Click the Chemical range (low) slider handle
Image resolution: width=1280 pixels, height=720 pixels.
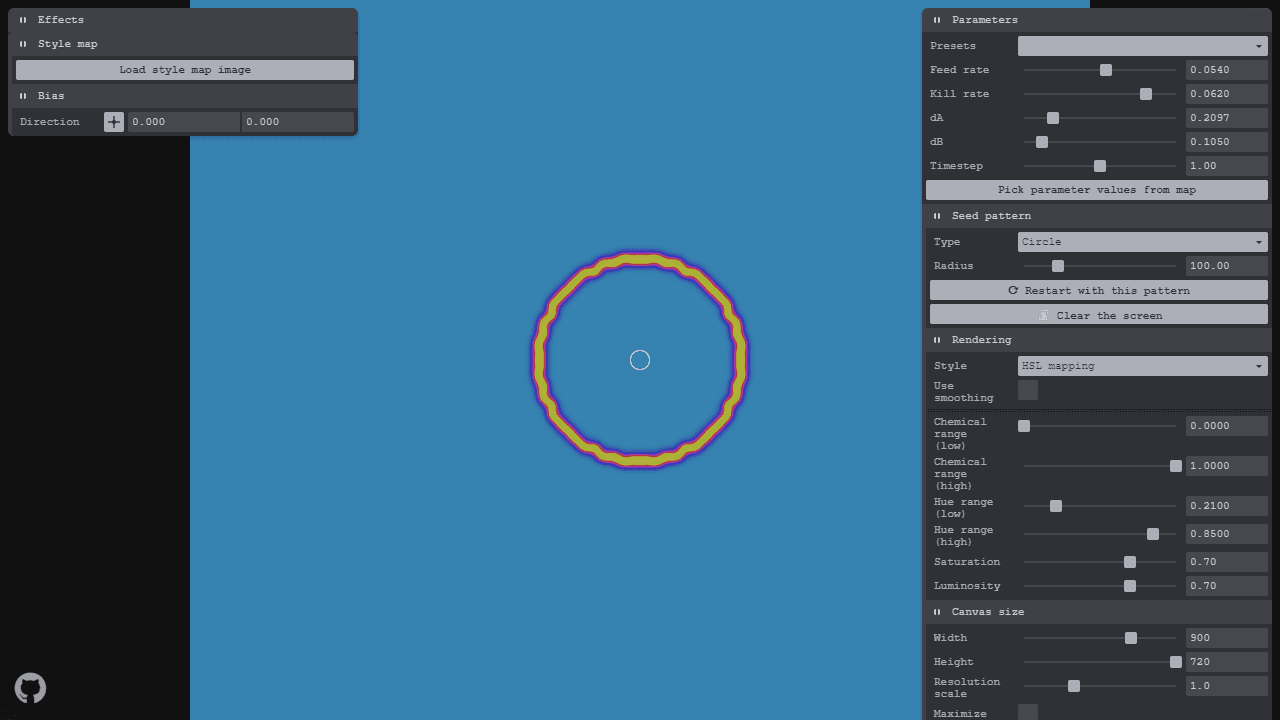(x=1024, y=426)
